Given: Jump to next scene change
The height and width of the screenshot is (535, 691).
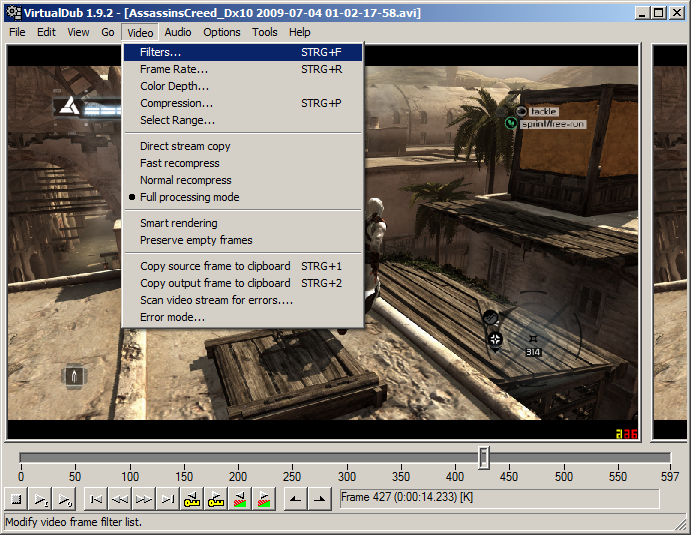Looking at the screenshot, I should [264, 499].
